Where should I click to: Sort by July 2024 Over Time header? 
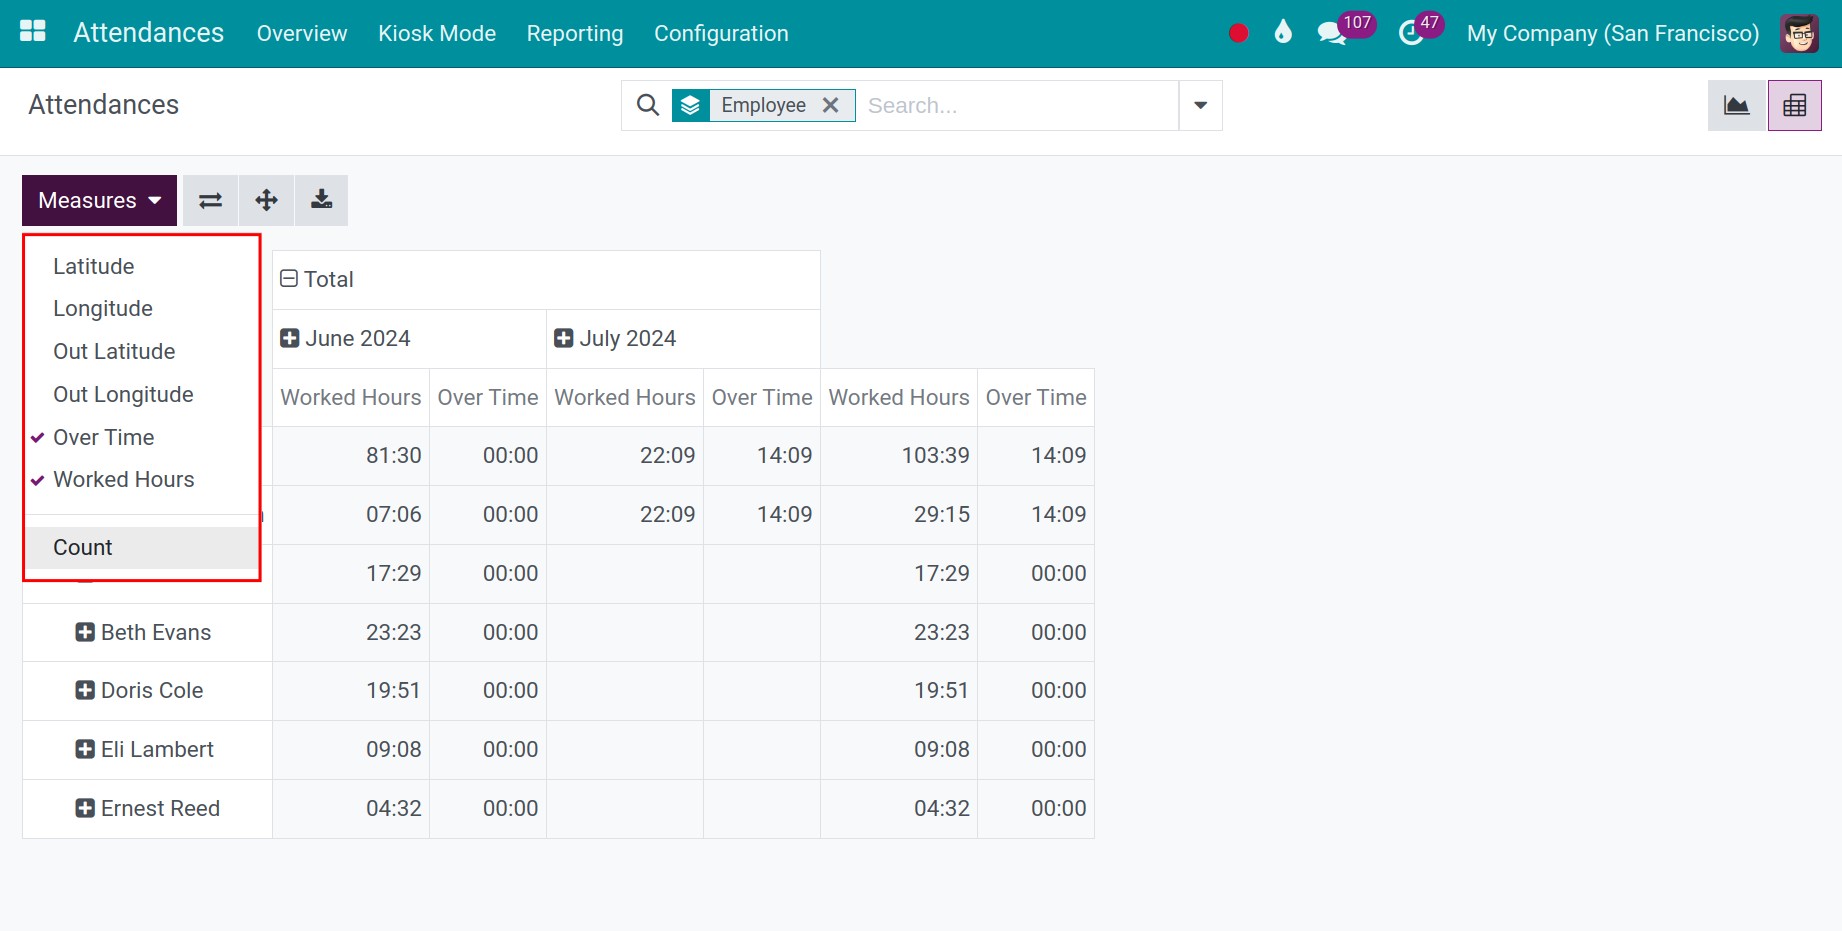(x=762, y=397)
